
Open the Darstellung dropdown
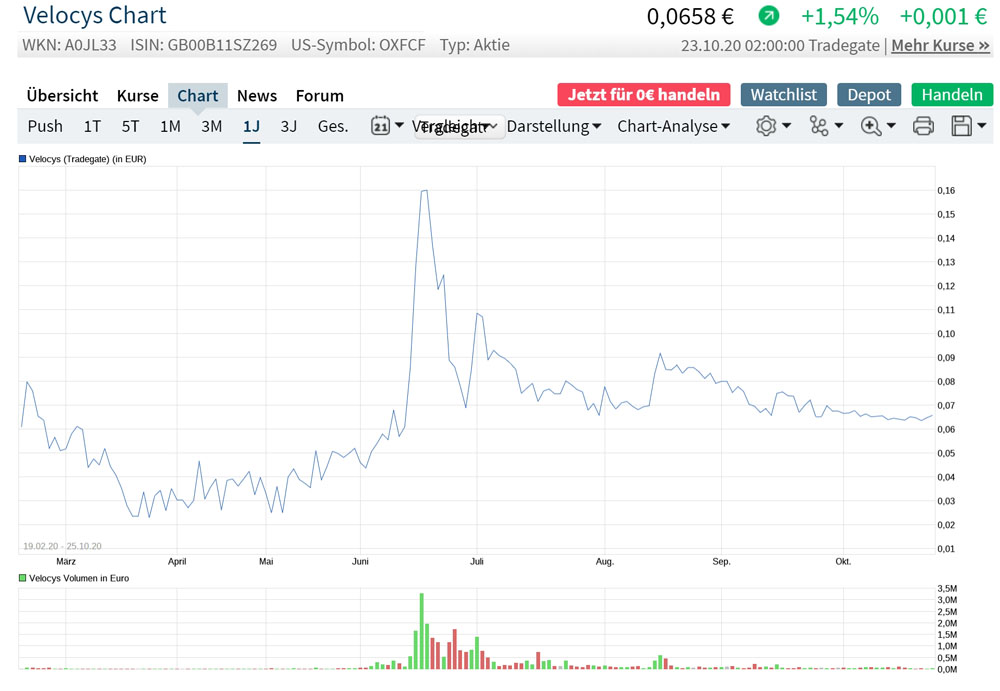[554, 126]
